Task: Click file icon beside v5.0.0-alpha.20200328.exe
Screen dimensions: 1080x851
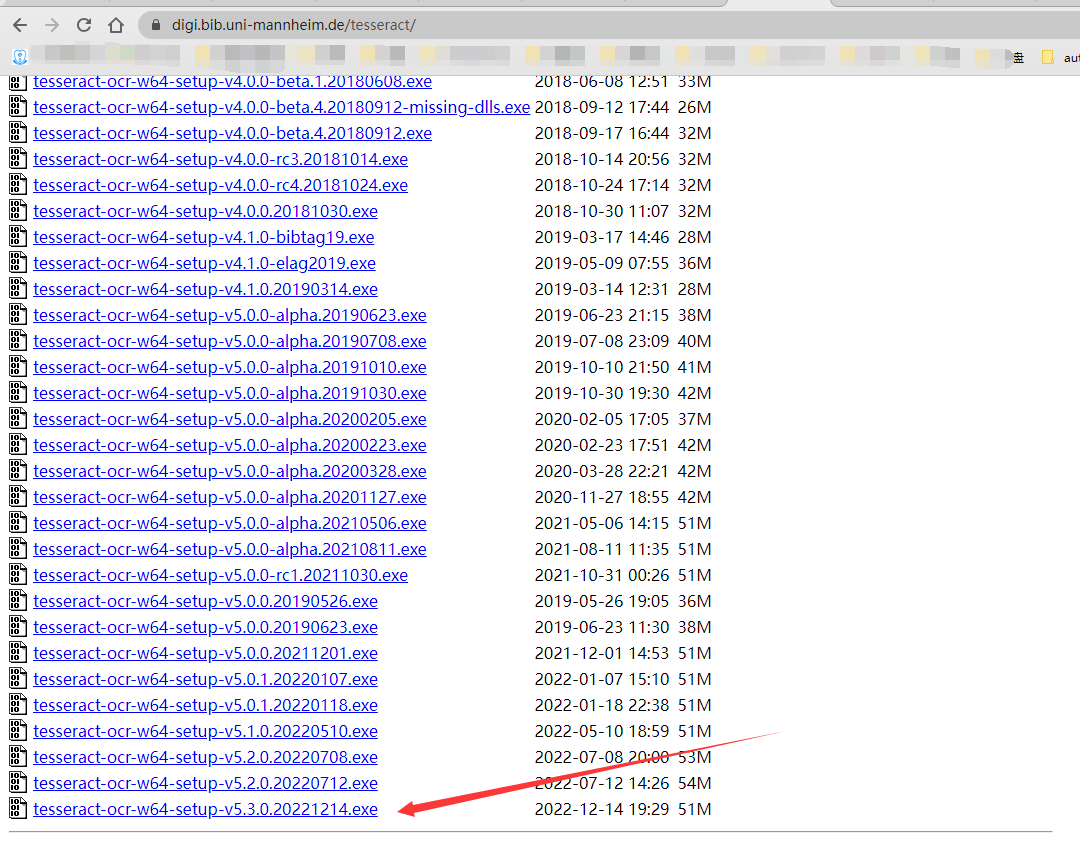Action: coord(18,471)
